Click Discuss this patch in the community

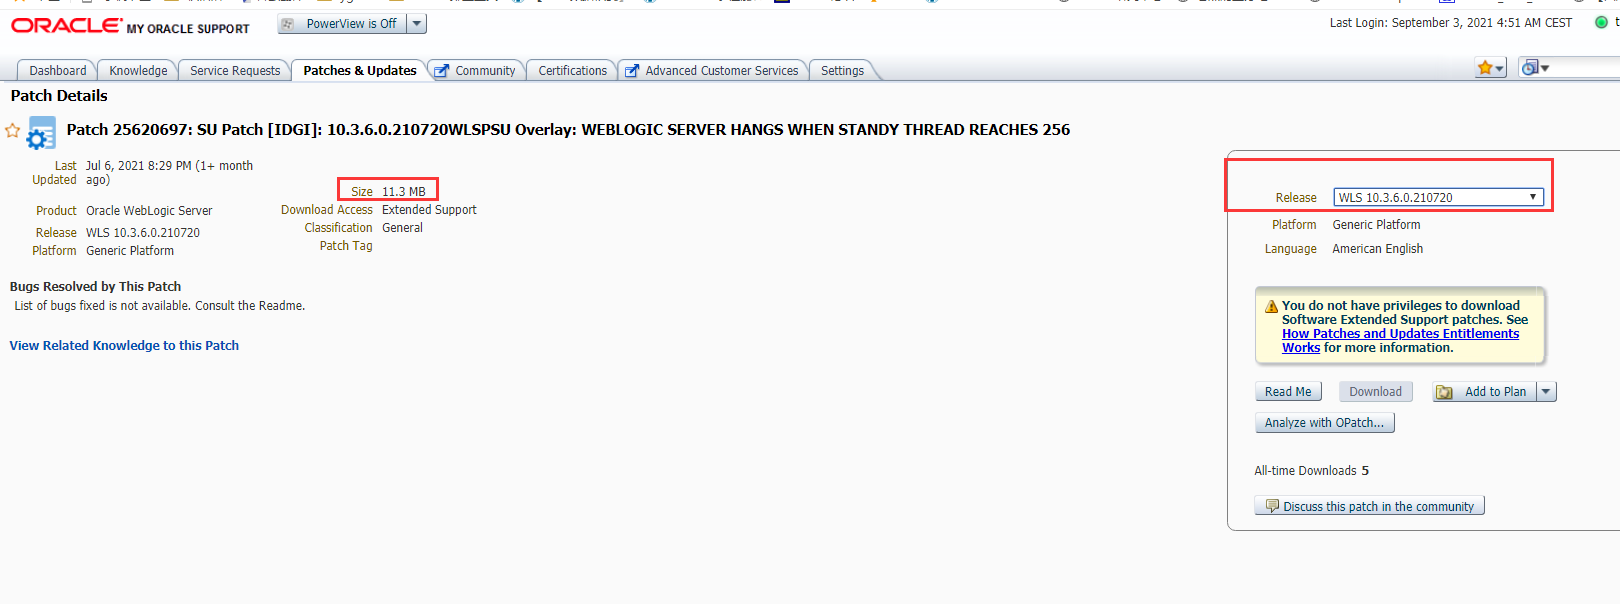[1369, 506]
